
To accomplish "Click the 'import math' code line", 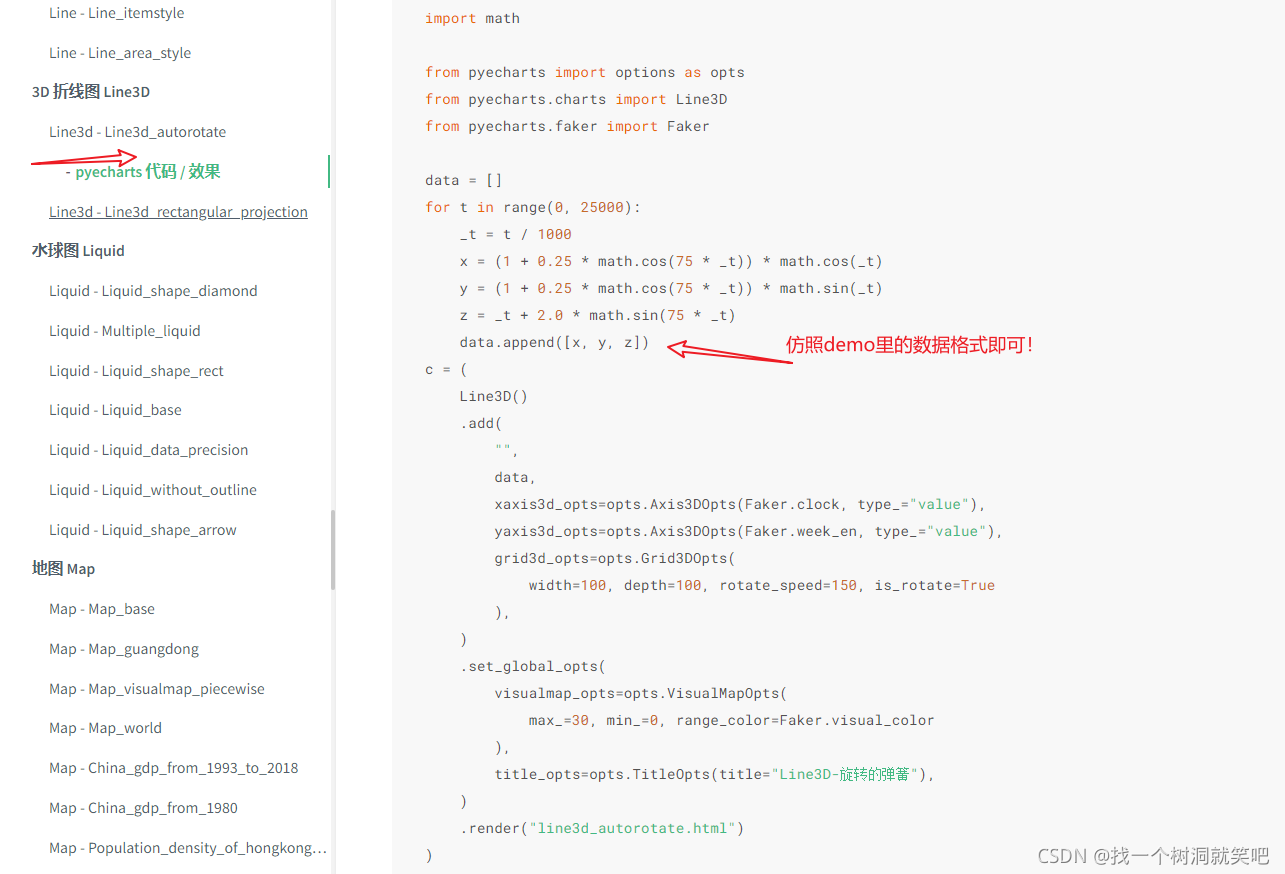I will tap(472, 18).
